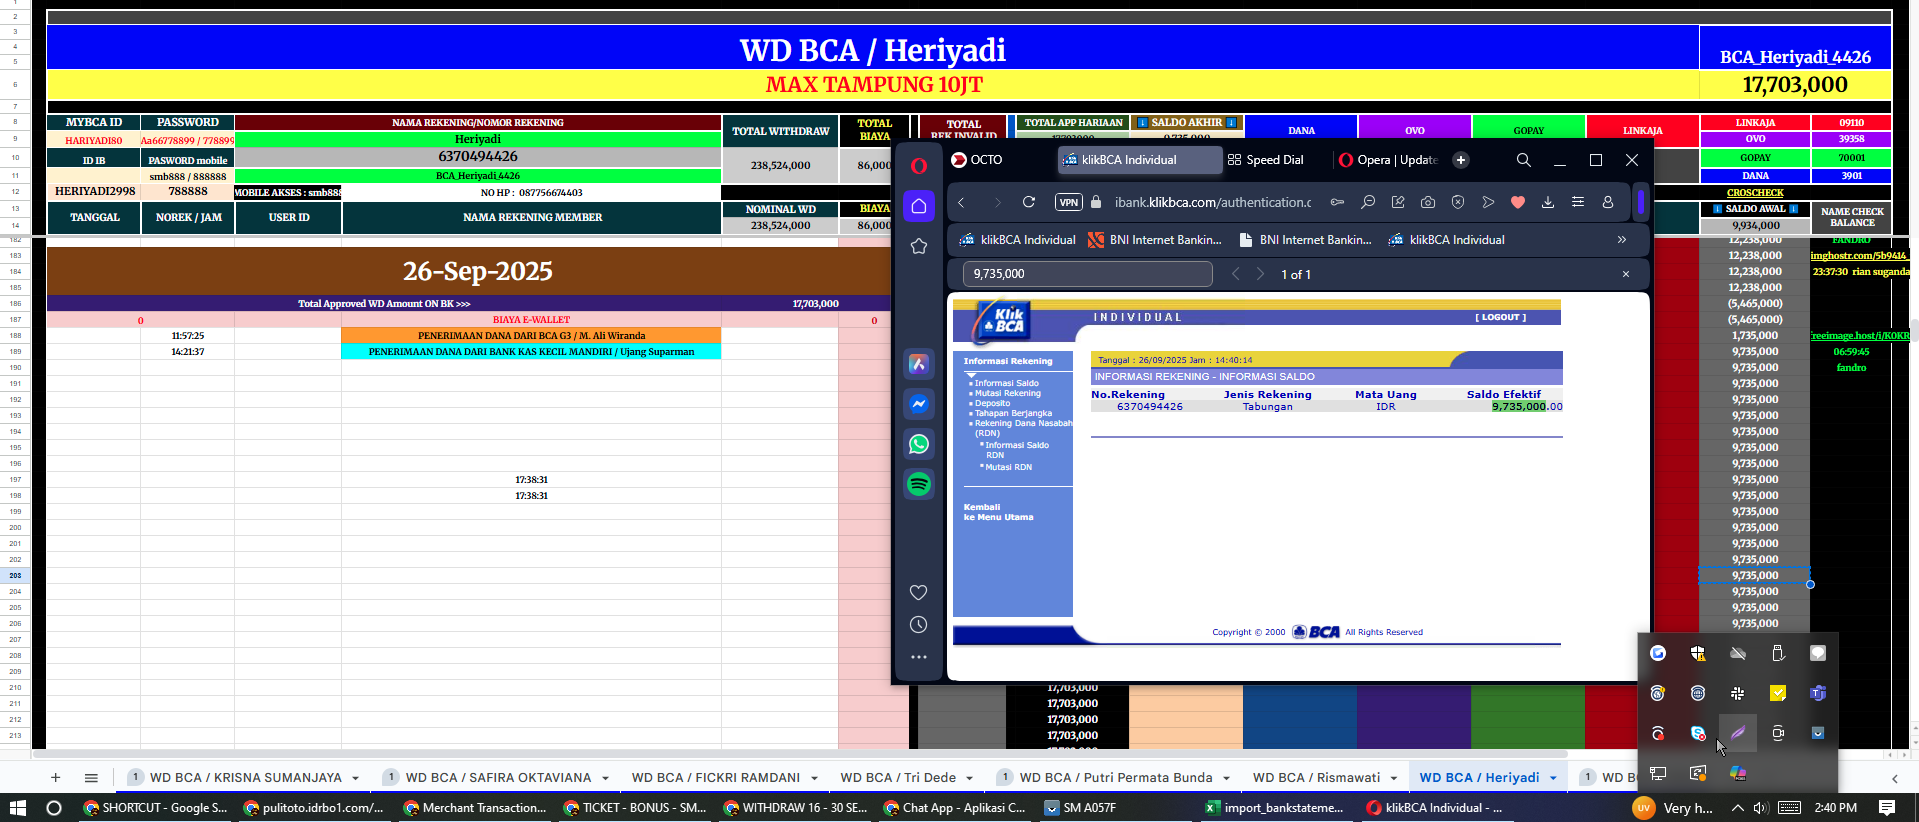
Task: Click the edit pinboard toolbar icon
Action: click(x=1397, y=202)
